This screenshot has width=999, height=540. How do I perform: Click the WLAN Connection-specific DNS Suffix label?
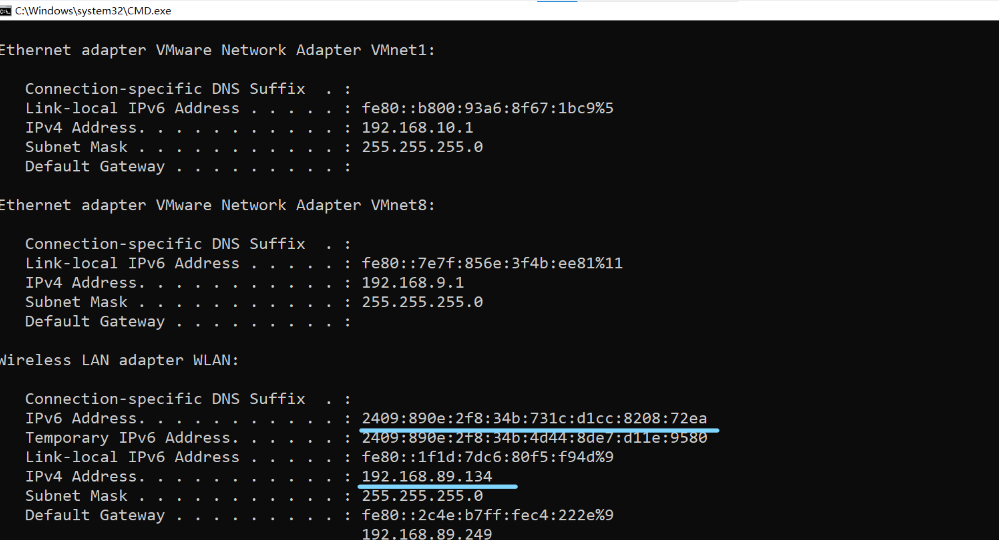pyautogui.click(x=165, y=399)
